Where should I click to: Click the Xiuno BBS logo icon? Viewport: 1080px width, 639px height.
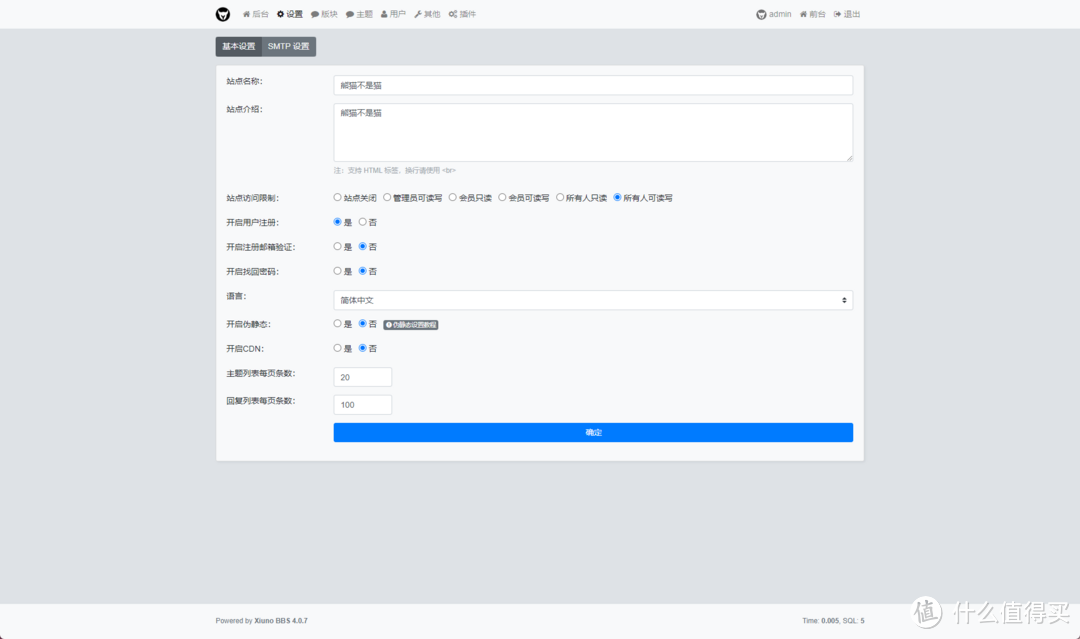point(223,14)
